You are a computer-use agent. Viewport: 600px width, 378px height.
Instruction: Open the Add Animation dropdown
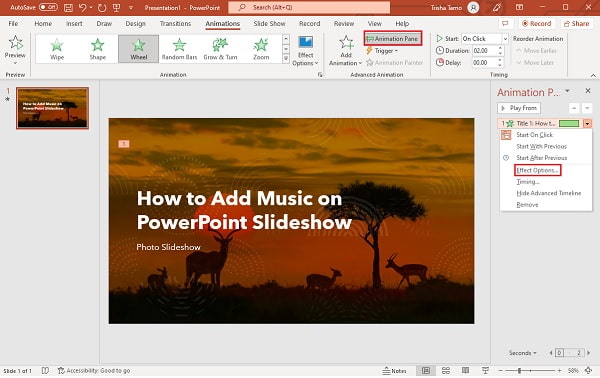click(x=346, y=51)
